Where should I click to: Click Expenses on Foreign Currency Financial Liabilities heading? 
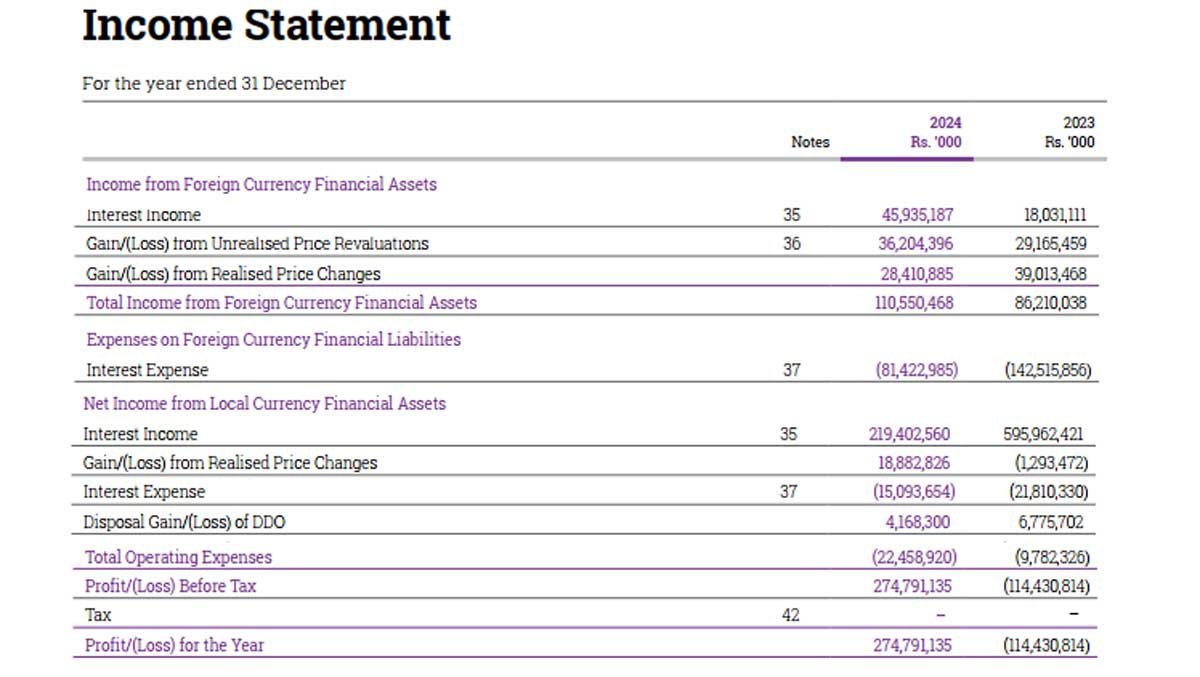[273, 339]
